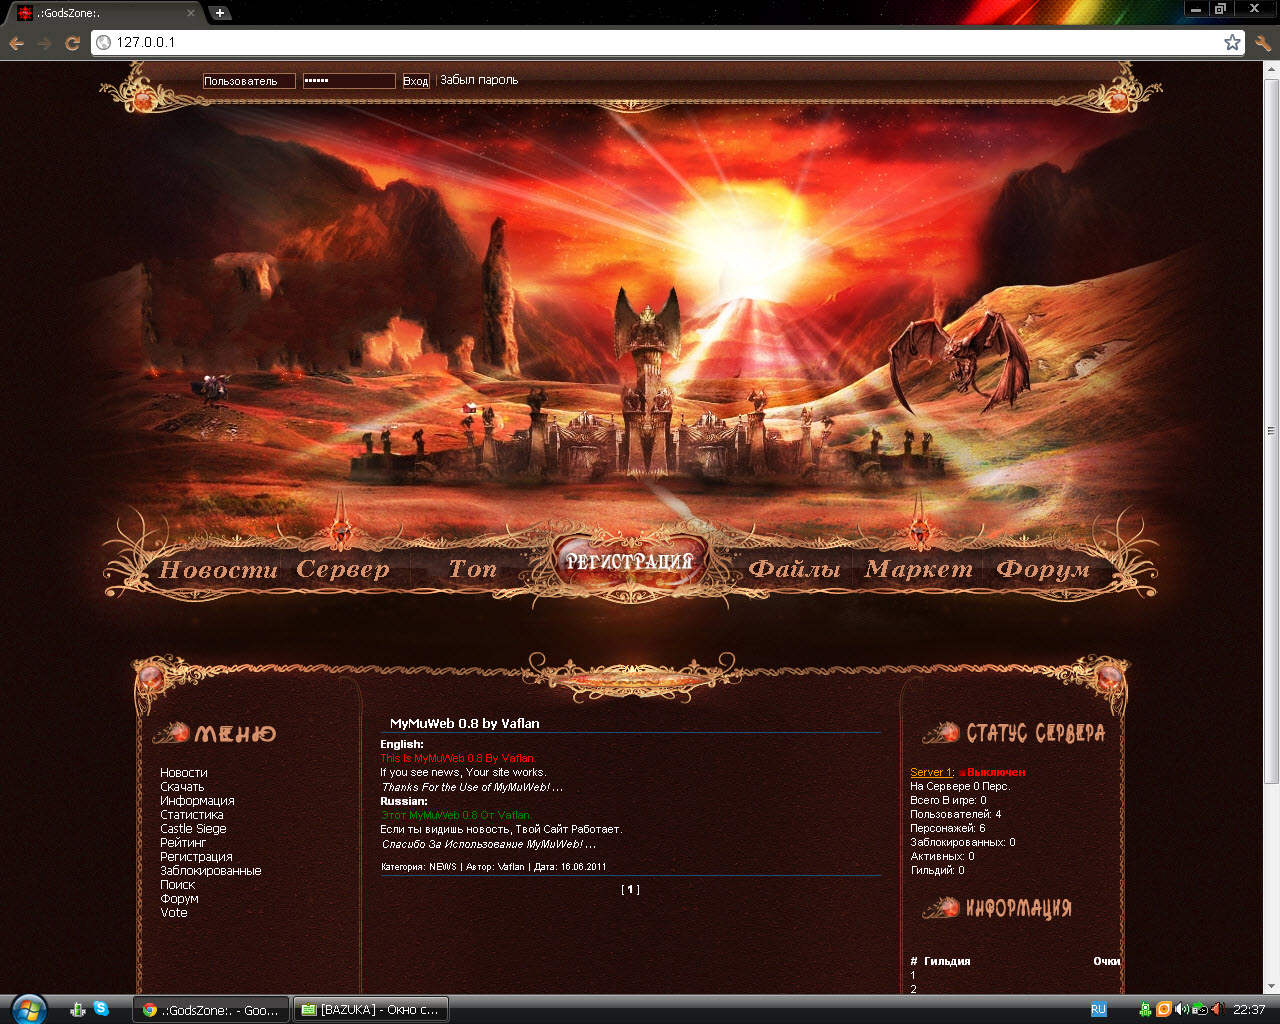The width and height of the screenshot is (1280, 1024).
Task: Click the orange tray icon left of volume
Action: point(1163,1010)
